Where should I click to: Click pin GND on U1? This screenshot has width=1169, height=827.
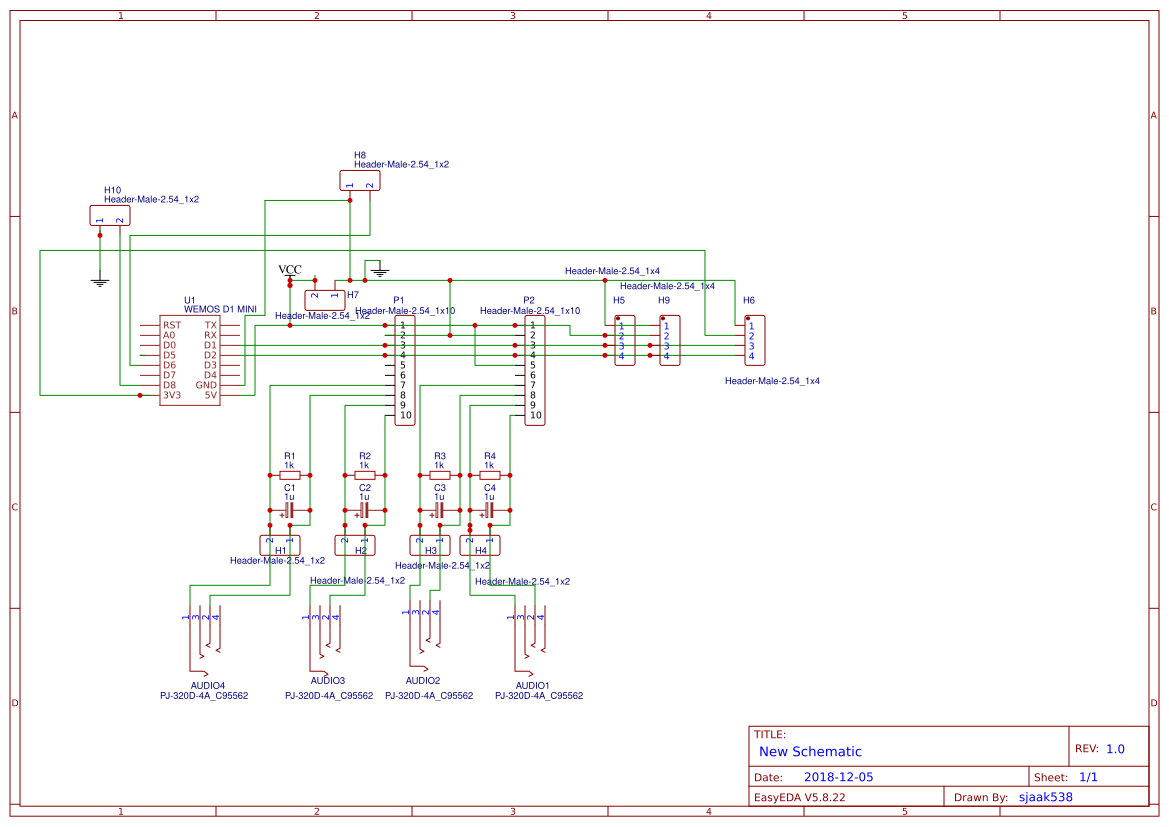(205, 384)
